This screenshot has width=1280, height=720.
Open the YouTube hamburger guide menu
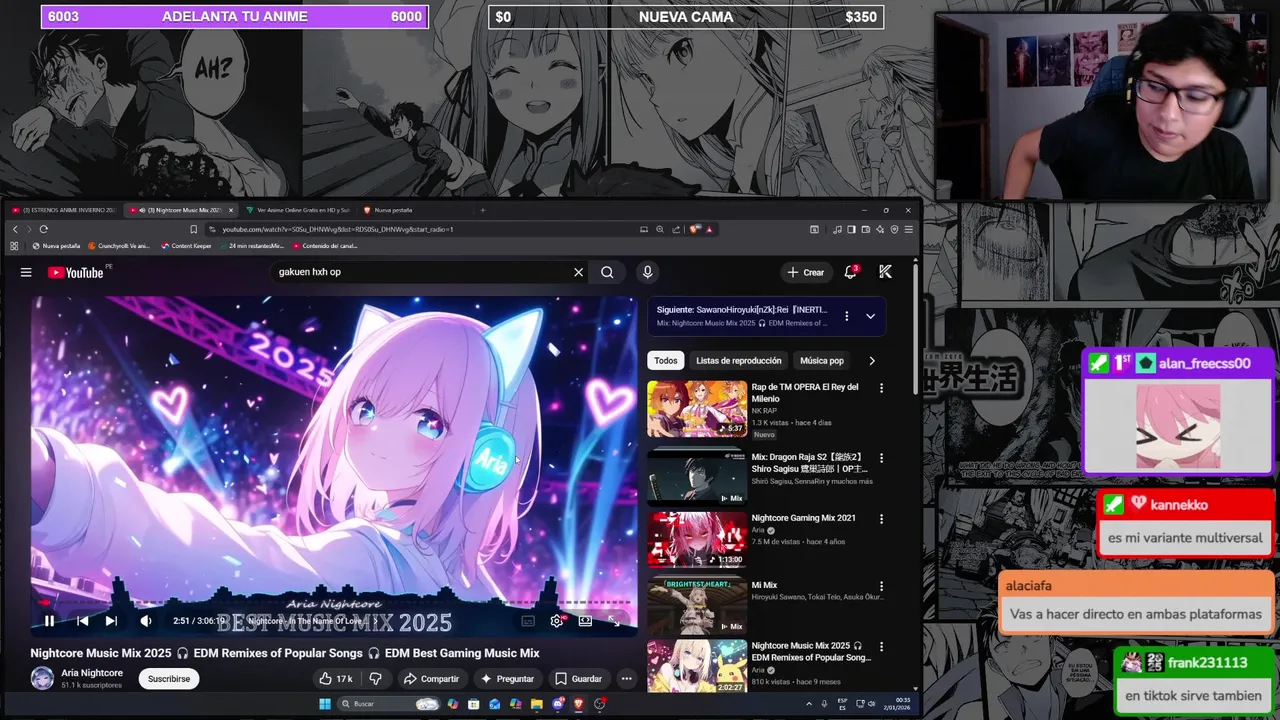(x=26, y=272)
